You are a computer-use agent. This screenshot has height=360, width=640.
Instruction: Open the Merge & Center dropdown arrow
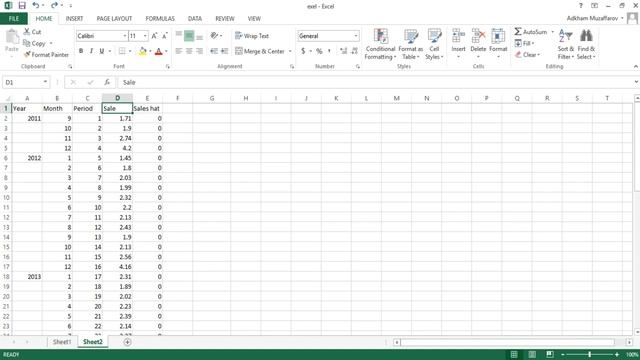point(290,51)
